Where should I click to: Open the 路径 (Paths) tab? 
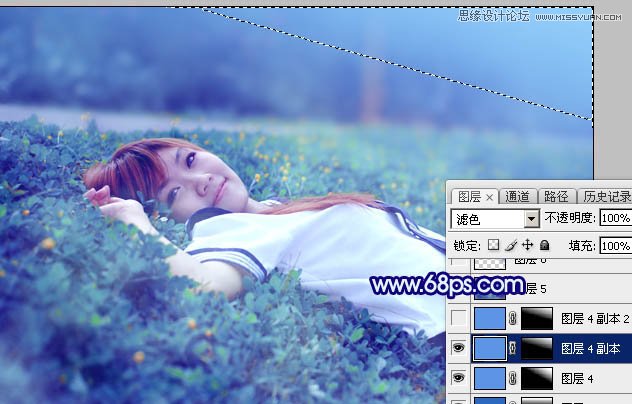[555, 196]
